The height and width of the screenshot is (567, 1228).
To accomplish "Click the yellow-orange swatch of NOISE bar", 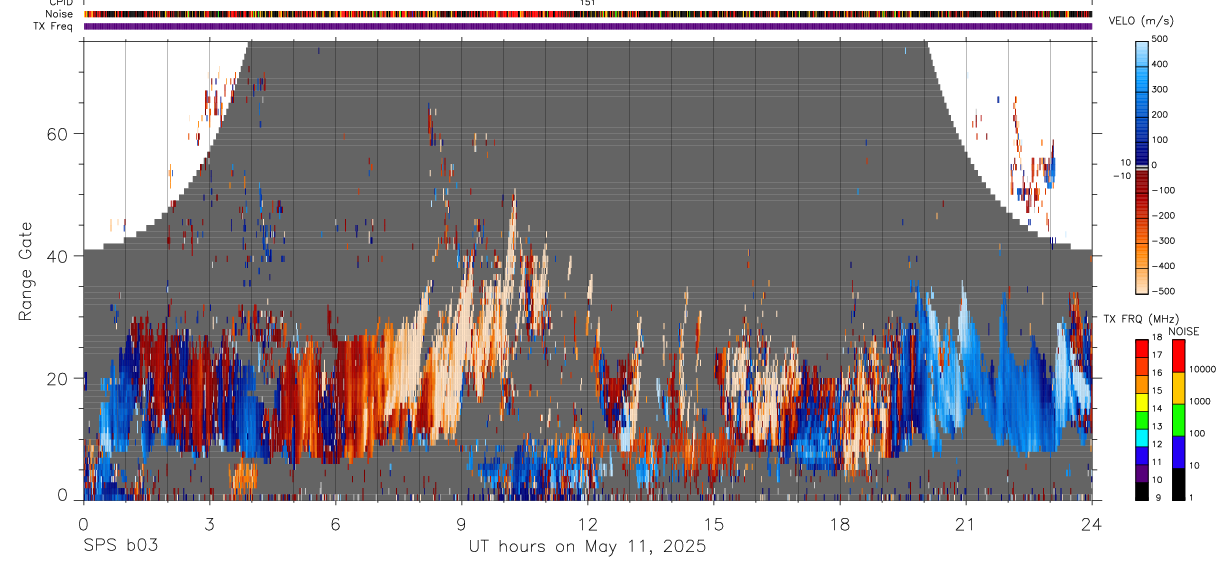I will [x=1180, y=388].
